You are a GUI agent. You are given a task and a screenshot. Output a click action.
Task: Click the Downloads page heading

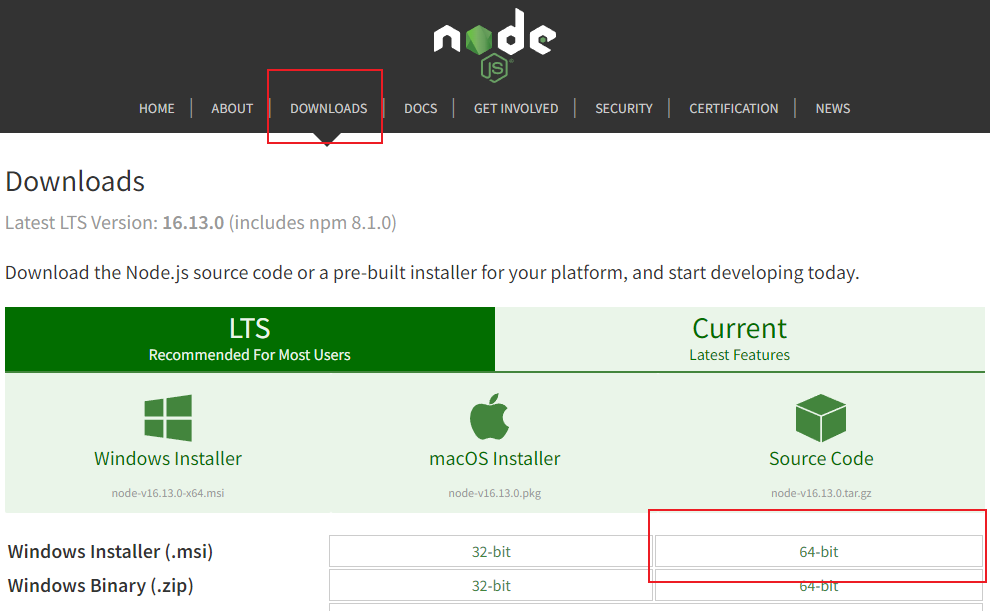pyautogui.click(x=75, y=182)
